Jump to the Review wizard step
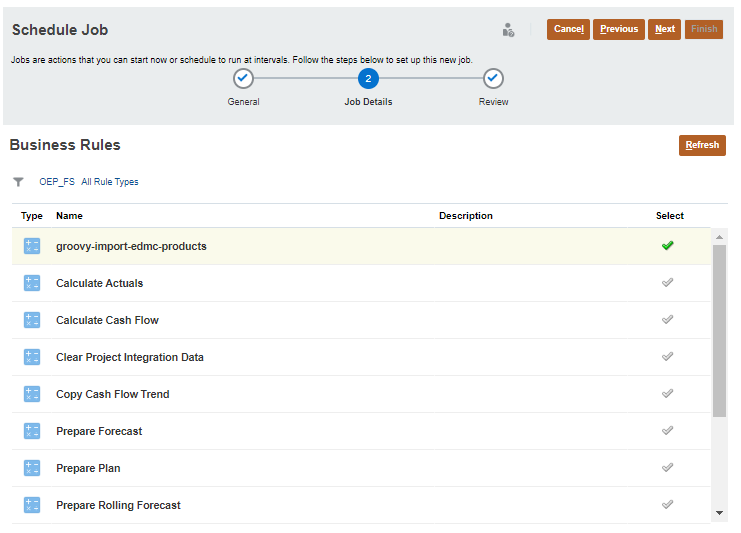Viewport: 741px width, 533px height. (493, 78)
